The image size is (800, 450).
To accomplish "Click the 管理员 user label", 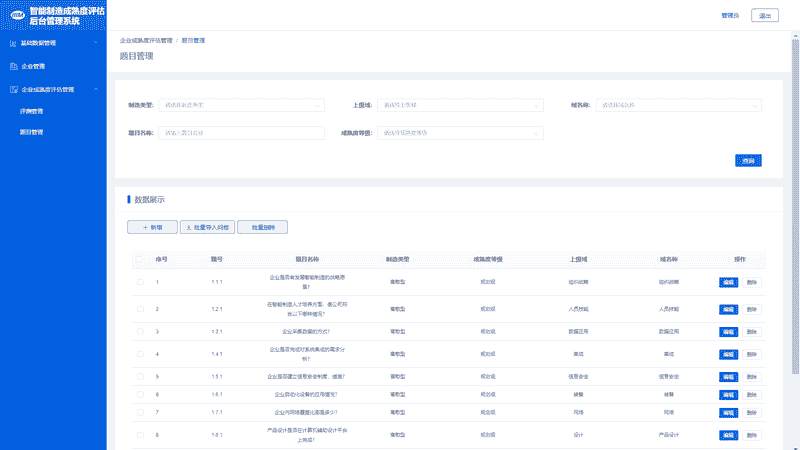I will tap(730, 15).
